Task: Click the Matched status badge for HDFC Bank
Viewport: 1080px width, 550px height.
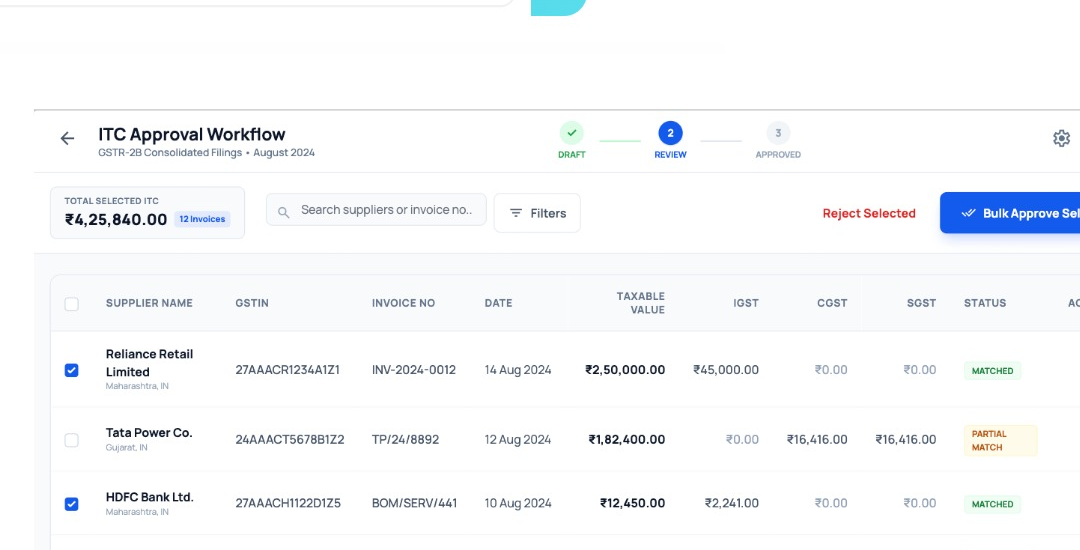Action: (x=993, y=504)
